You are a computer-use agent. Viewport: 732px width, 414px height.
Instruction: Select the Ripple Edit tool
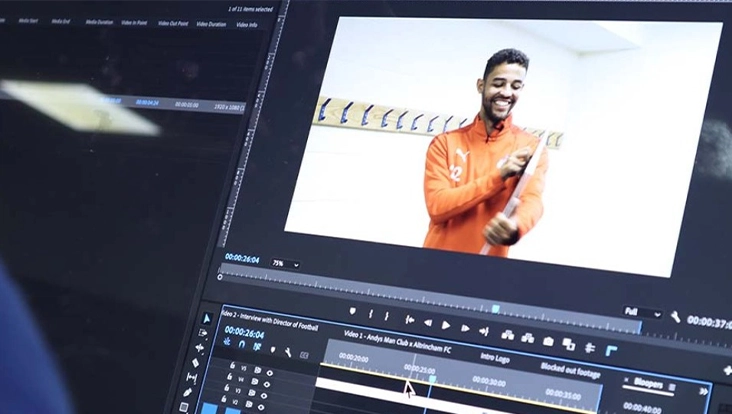tap(199, 348)
